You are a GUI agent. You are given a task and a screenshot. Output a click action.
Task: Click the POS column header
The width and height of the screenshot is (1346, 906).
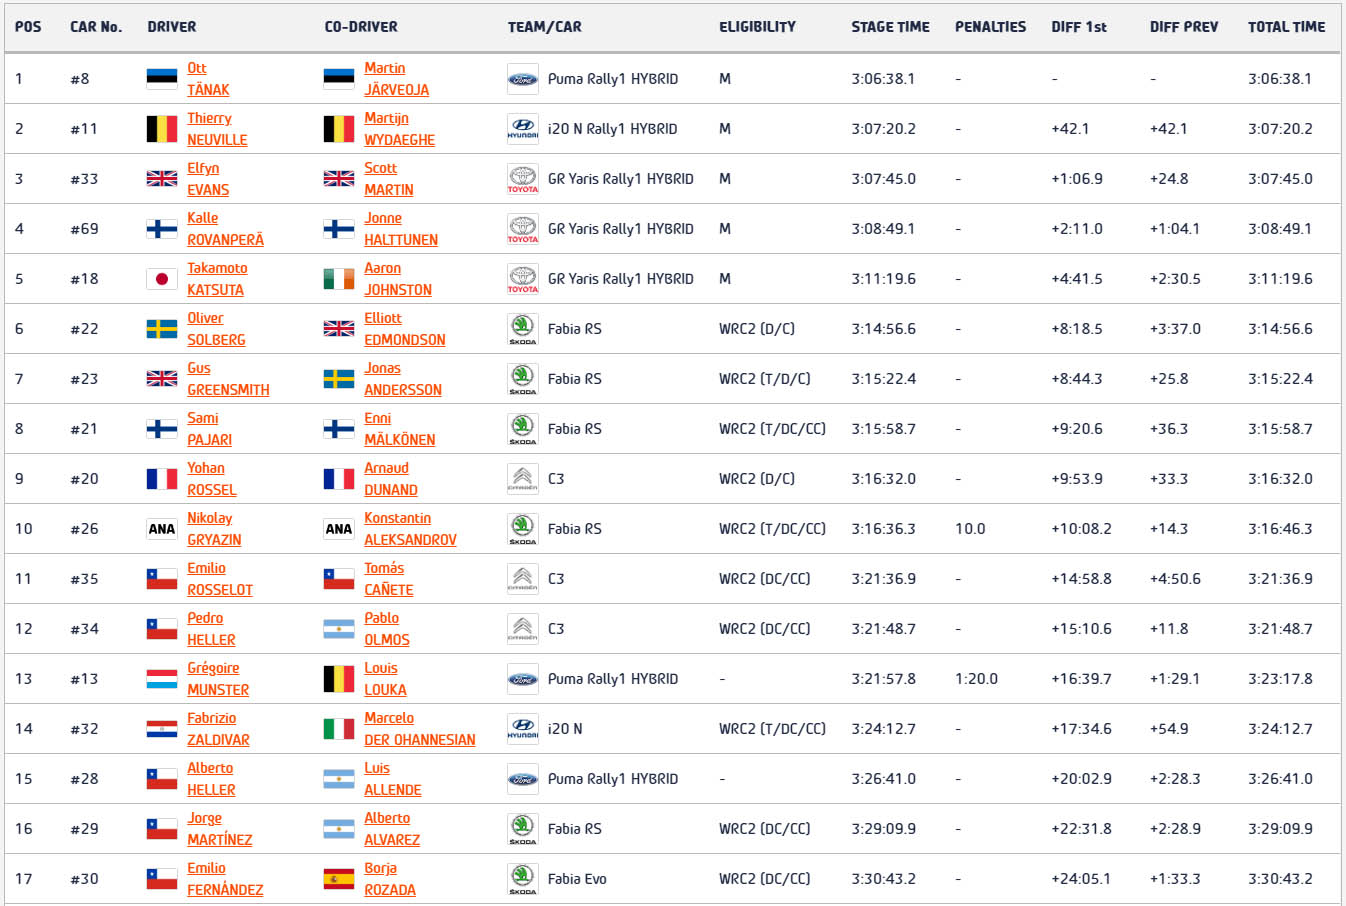28,27
